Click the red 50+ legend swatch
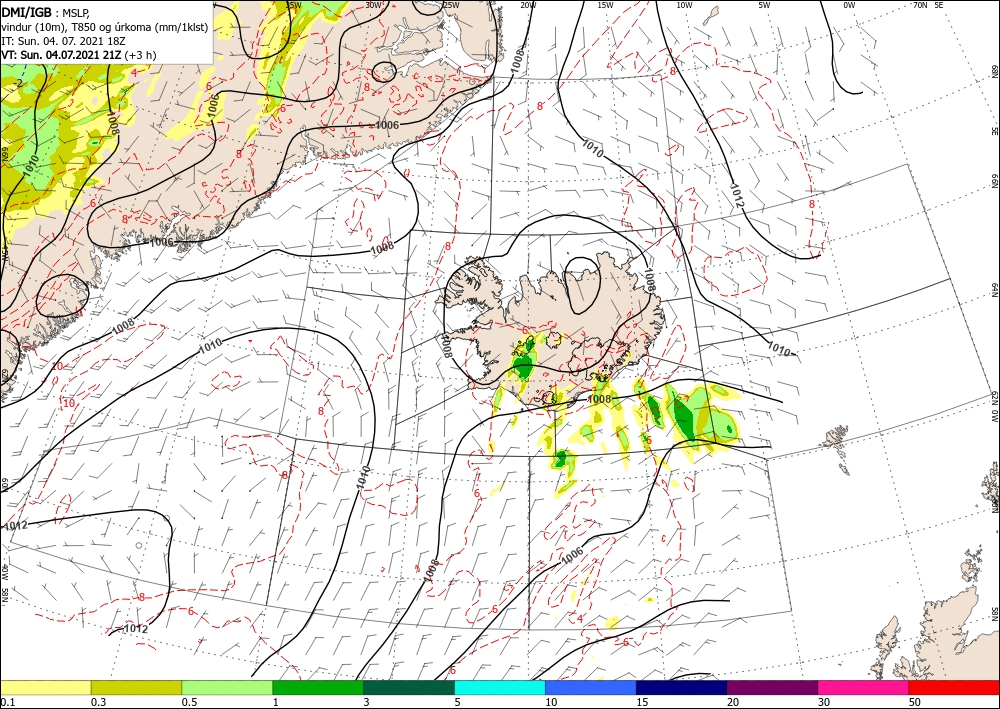This screenshot has width=1000, height=709. pyautogui.click(x=954, y=687)
